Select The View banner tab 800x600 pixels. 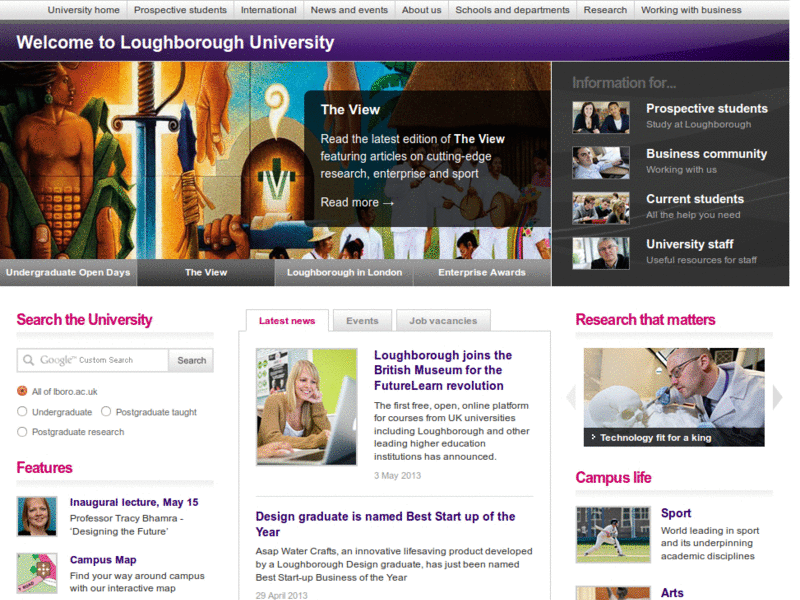point(206,272)
